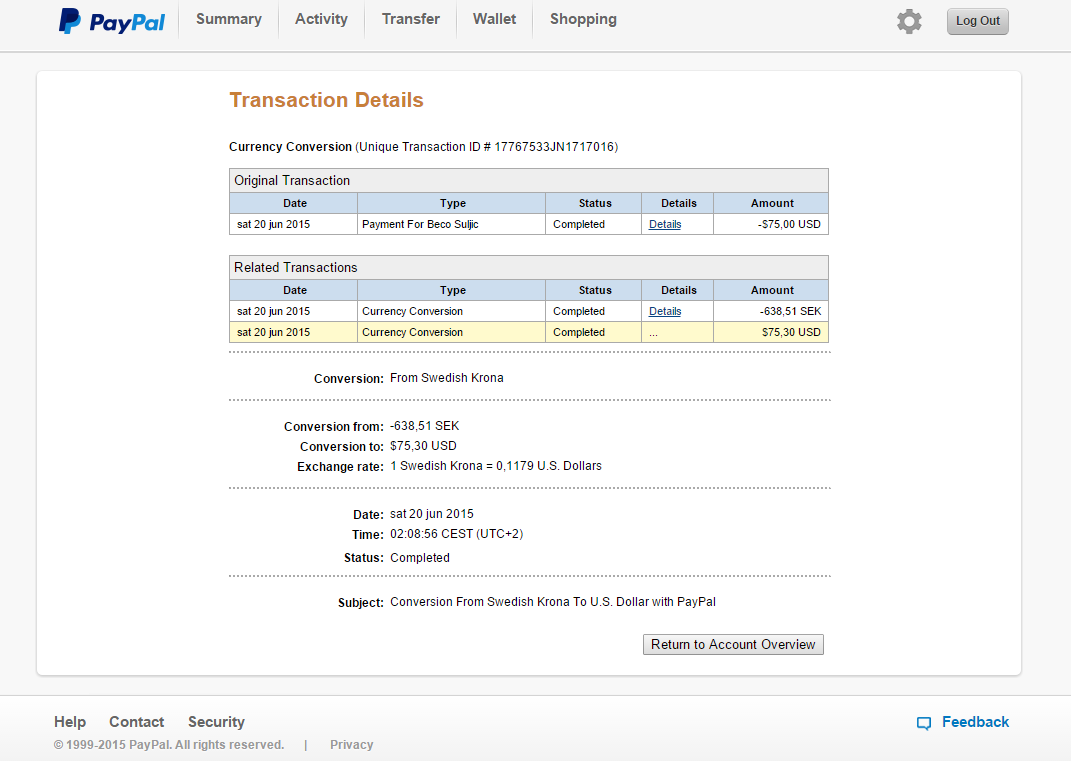Screen dimensions: 1071x761
Task: Click the Date value below the exchange rate
Action: click(x=432, y=514)
